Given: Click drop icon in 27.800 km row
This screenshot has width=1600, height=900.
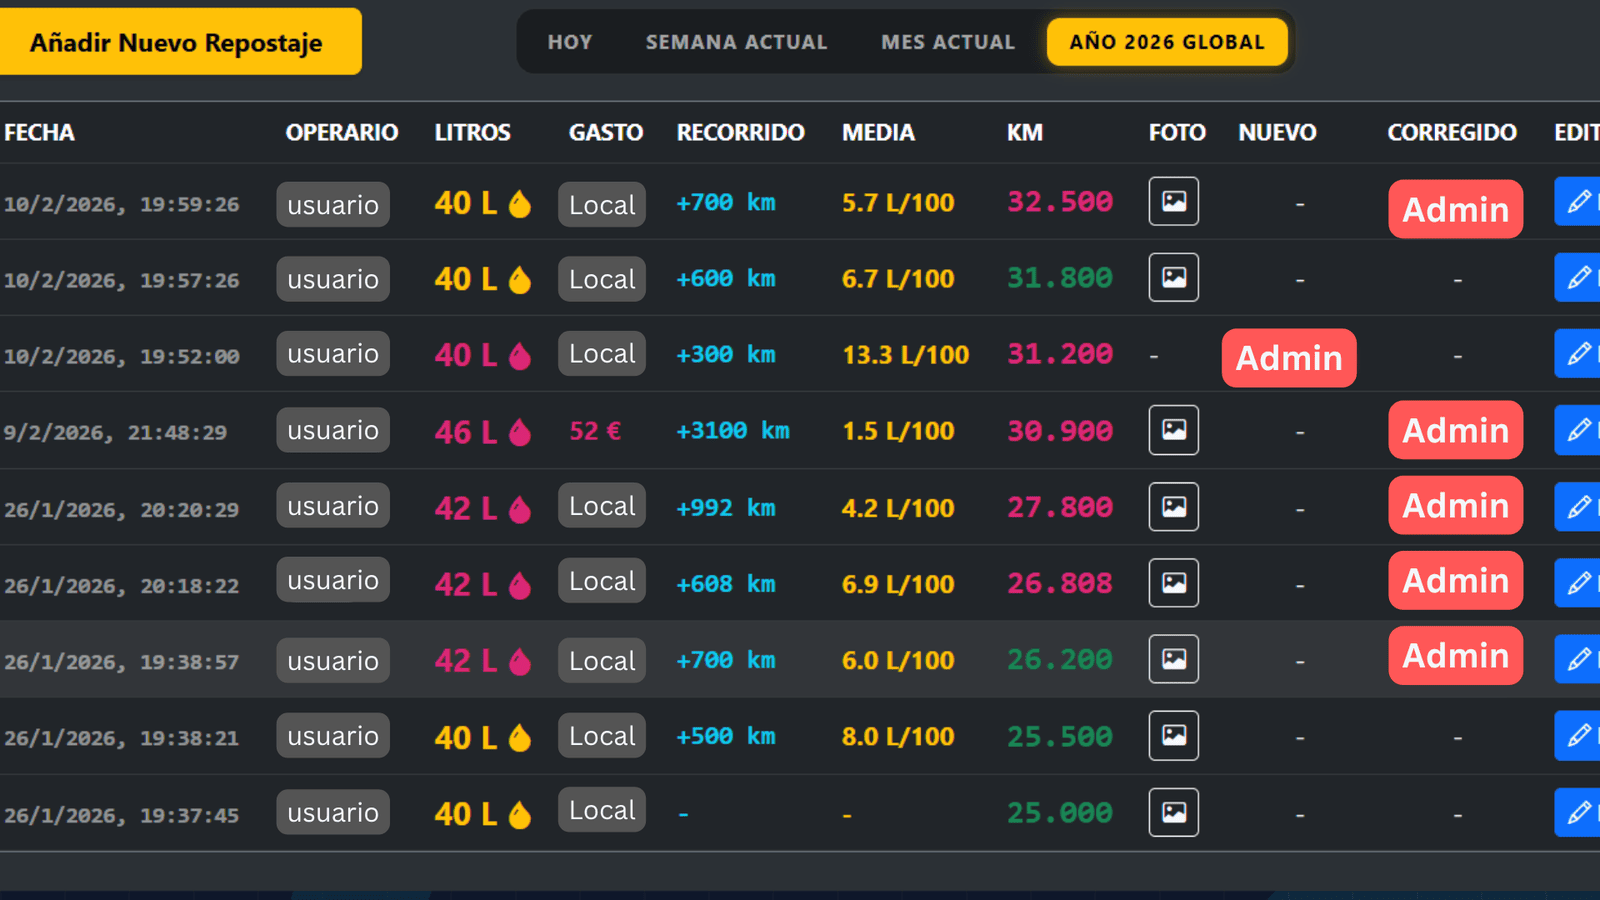Looking at the screenshot, I should coord(520,509).
